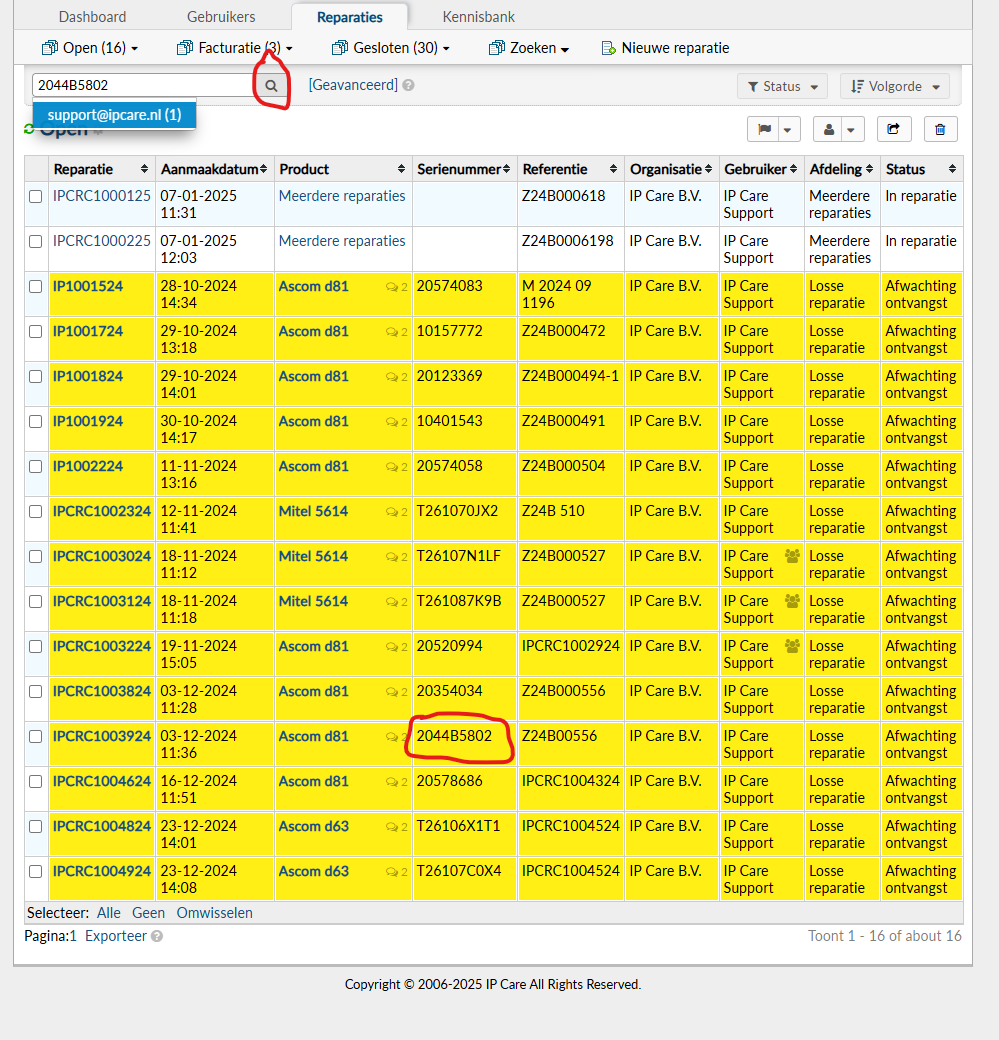The width and height of the screenshot is (999, 1040).
Task: Click the person assign icon
Action: pyautogui.click(x=829, y=129)
